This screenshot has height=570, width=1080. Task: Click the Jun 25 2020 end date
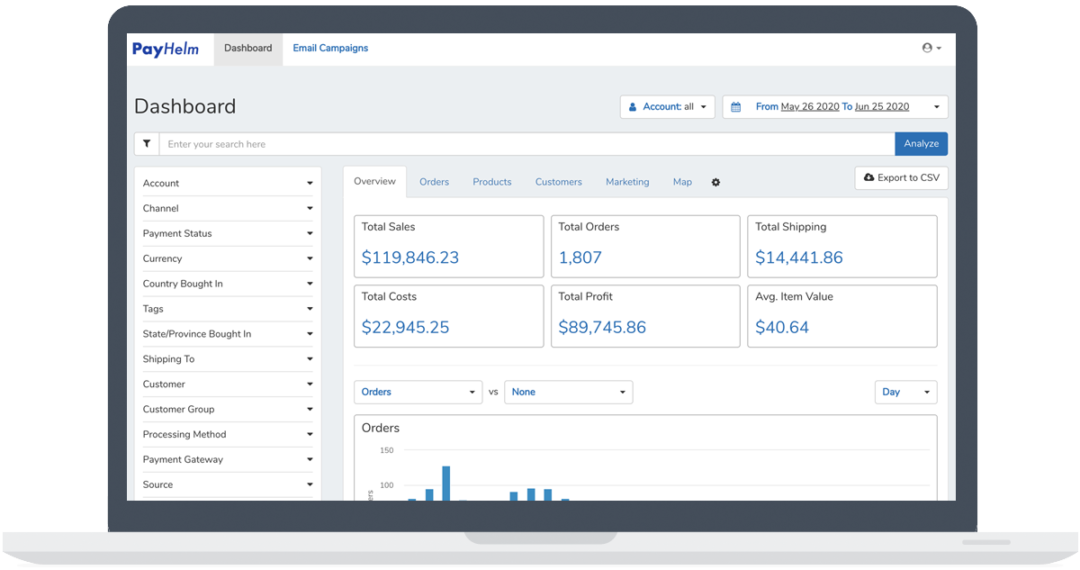(882, 107)
